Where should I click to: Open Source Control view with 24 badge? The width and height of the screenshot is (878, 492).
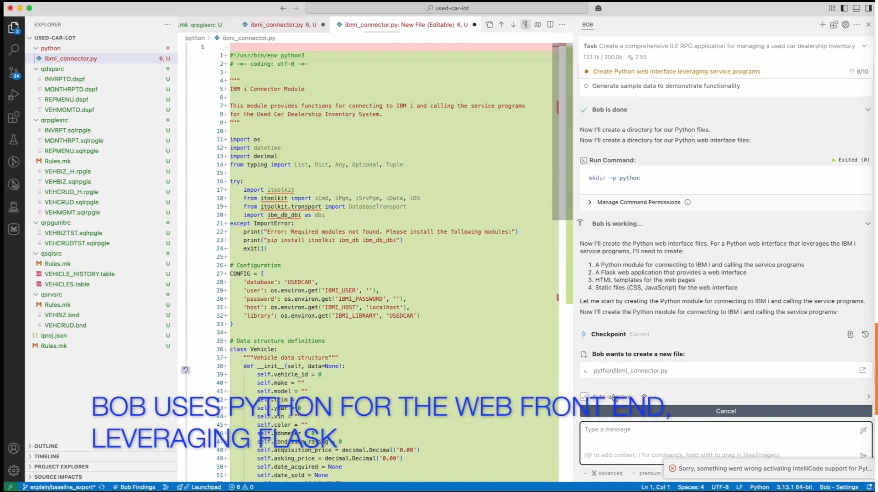pos(13,72)
